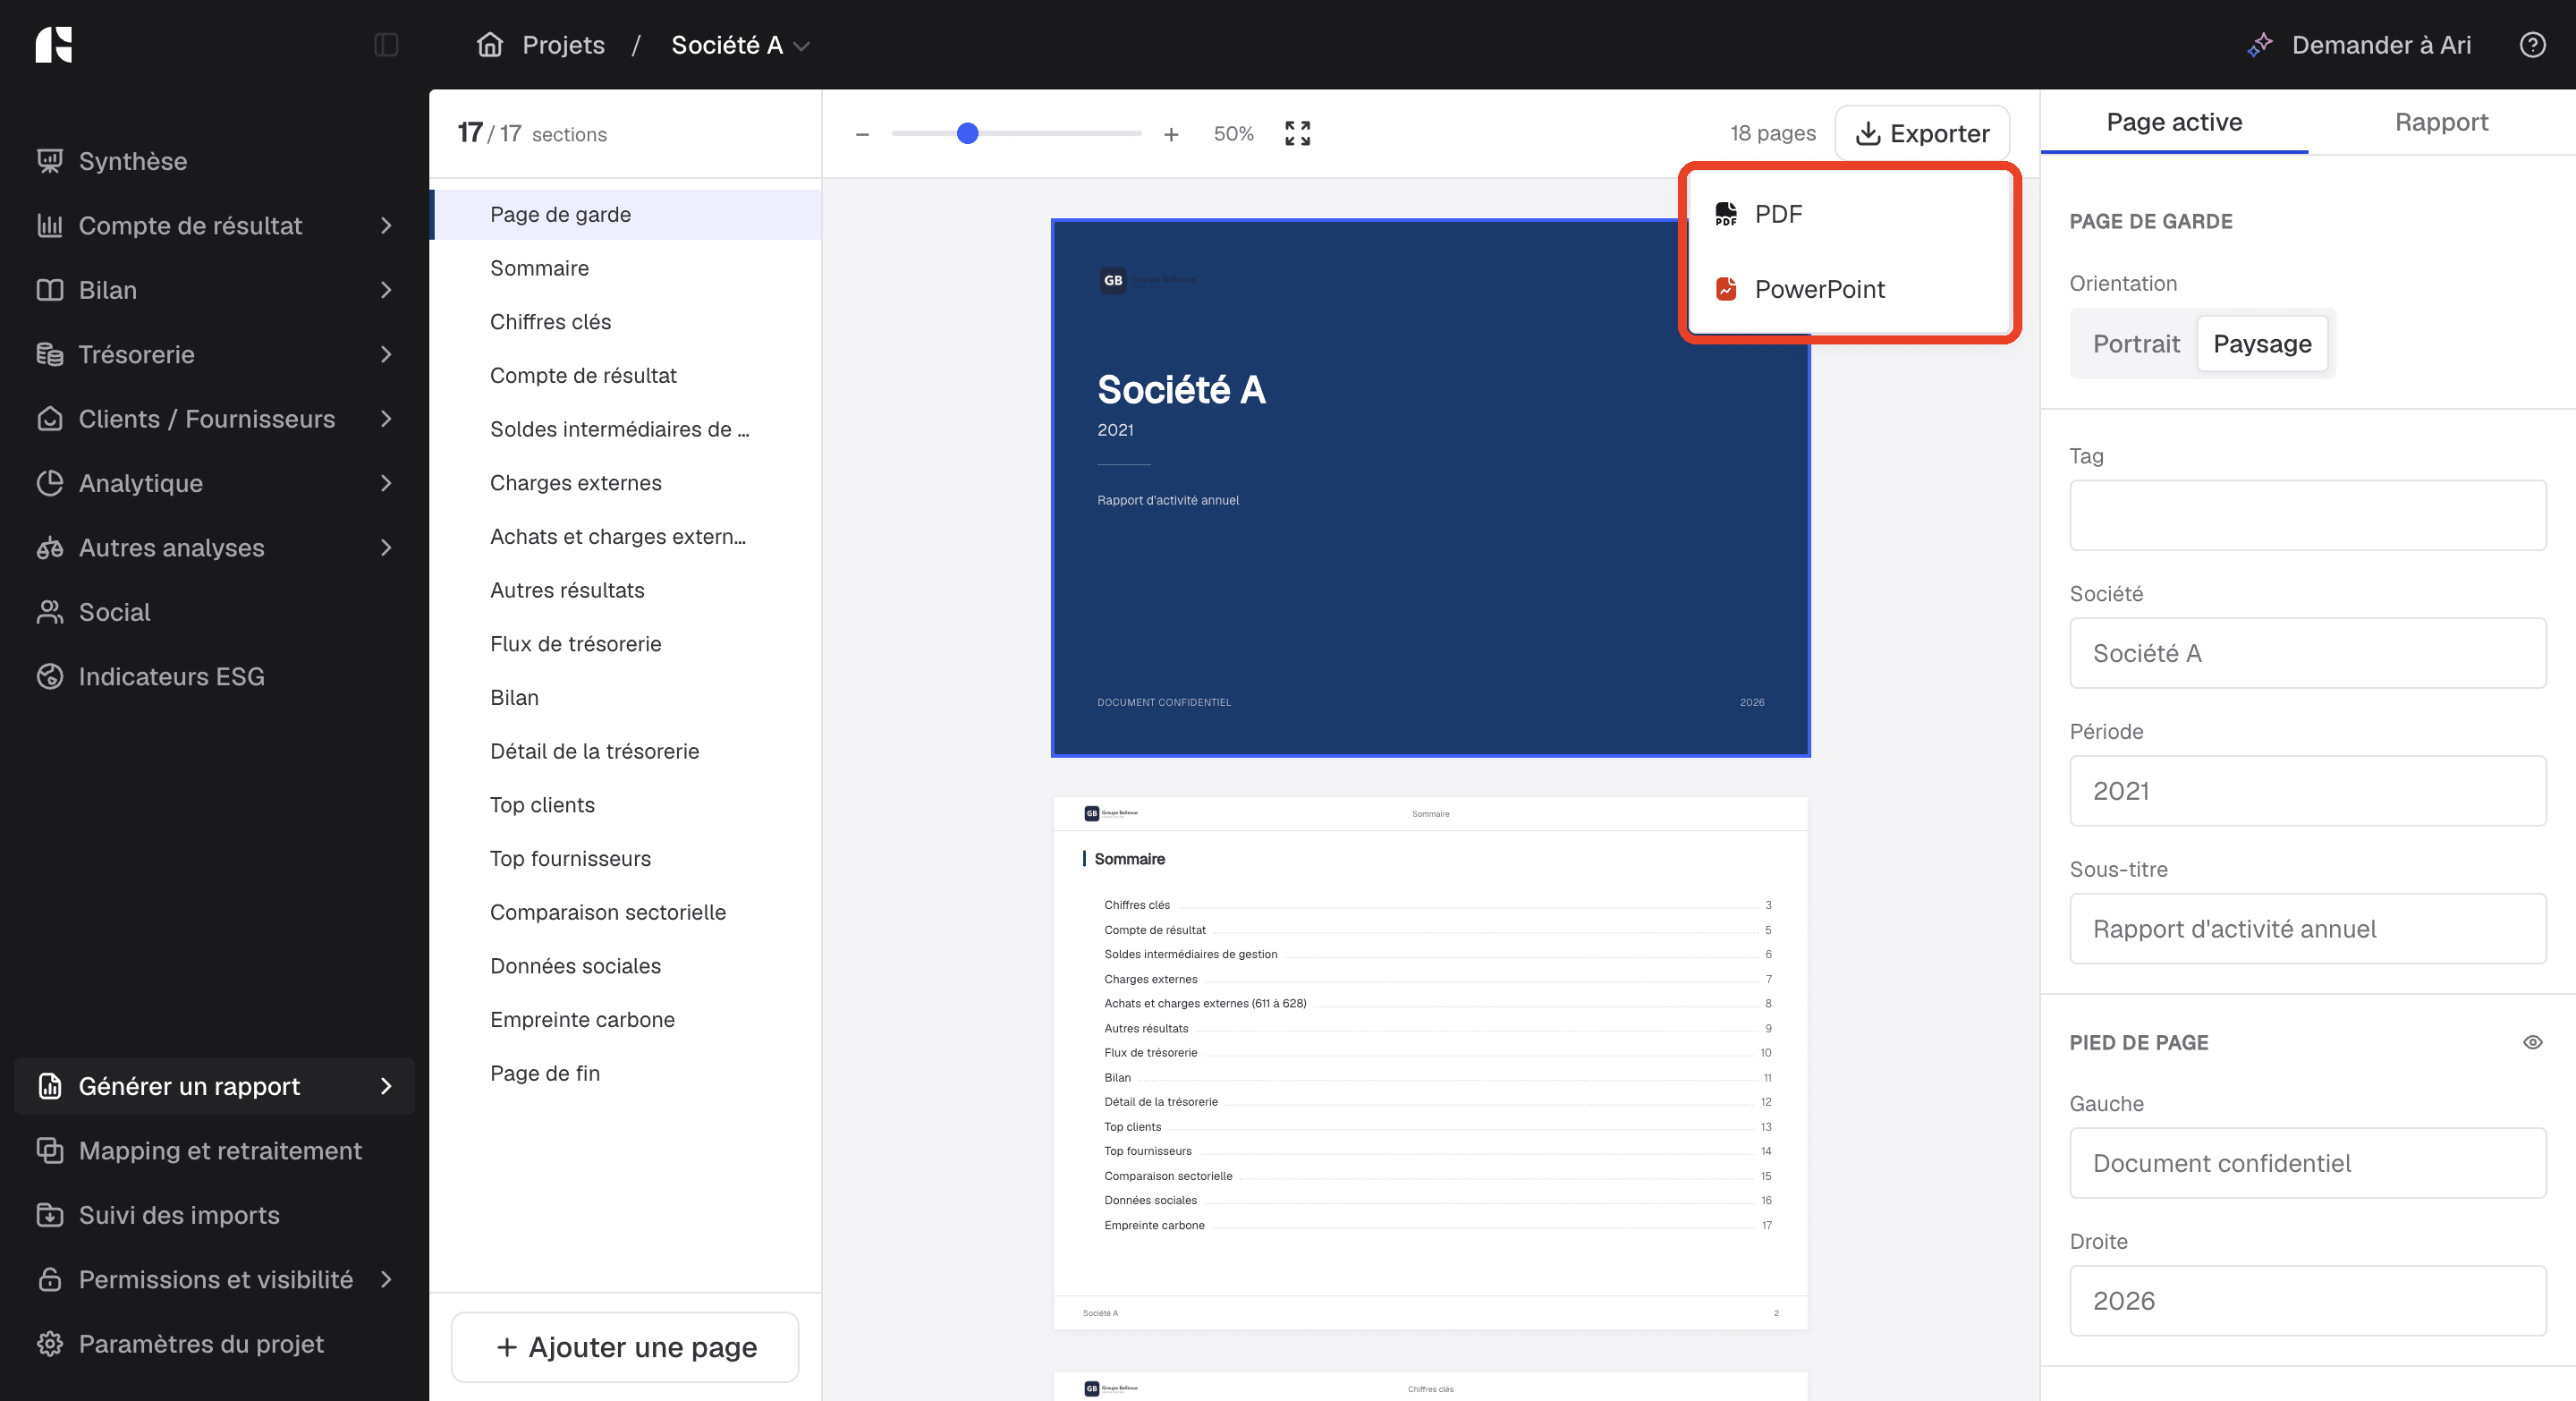2576x1401 pixels.
Task: Click the fullscreen expand icon
Action: click(x=1297, y=133)
